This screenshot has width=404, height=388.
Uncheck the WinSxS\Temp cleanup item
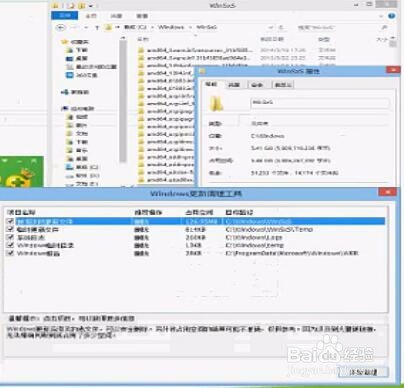tap(10, 229)
